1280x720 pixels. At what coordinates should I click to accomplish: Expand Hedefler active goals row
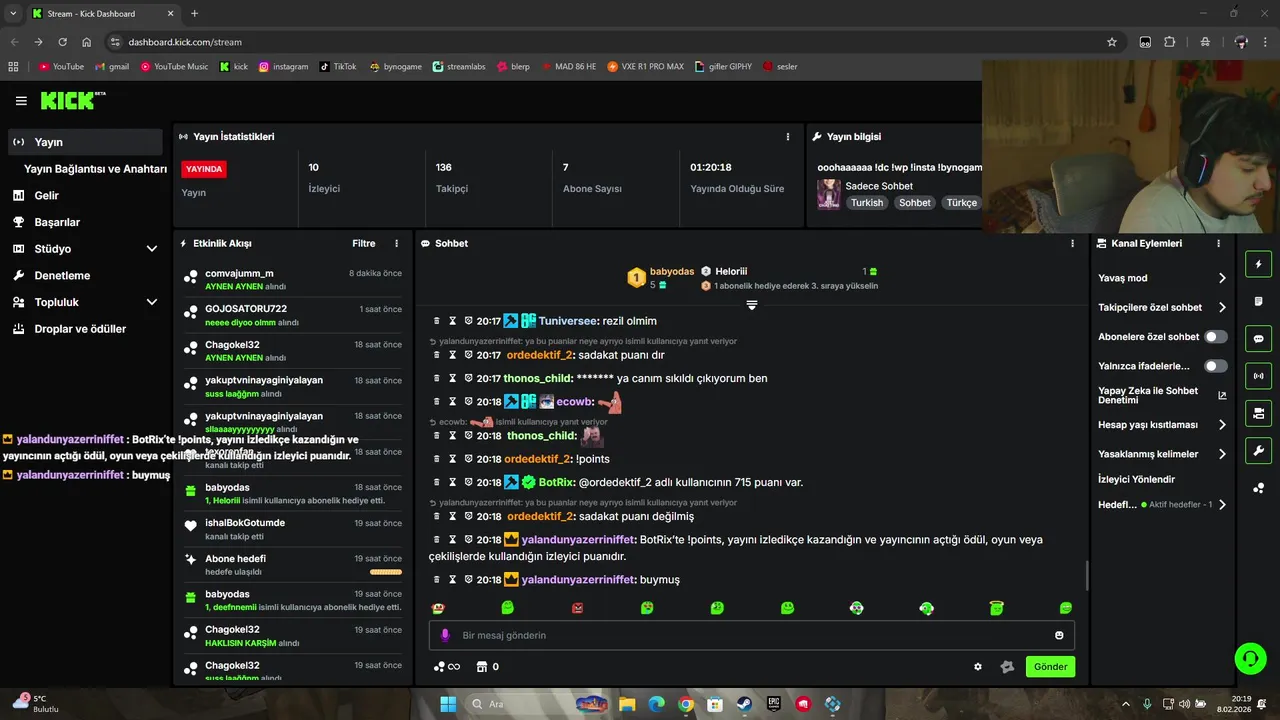tap(1162, 505)
